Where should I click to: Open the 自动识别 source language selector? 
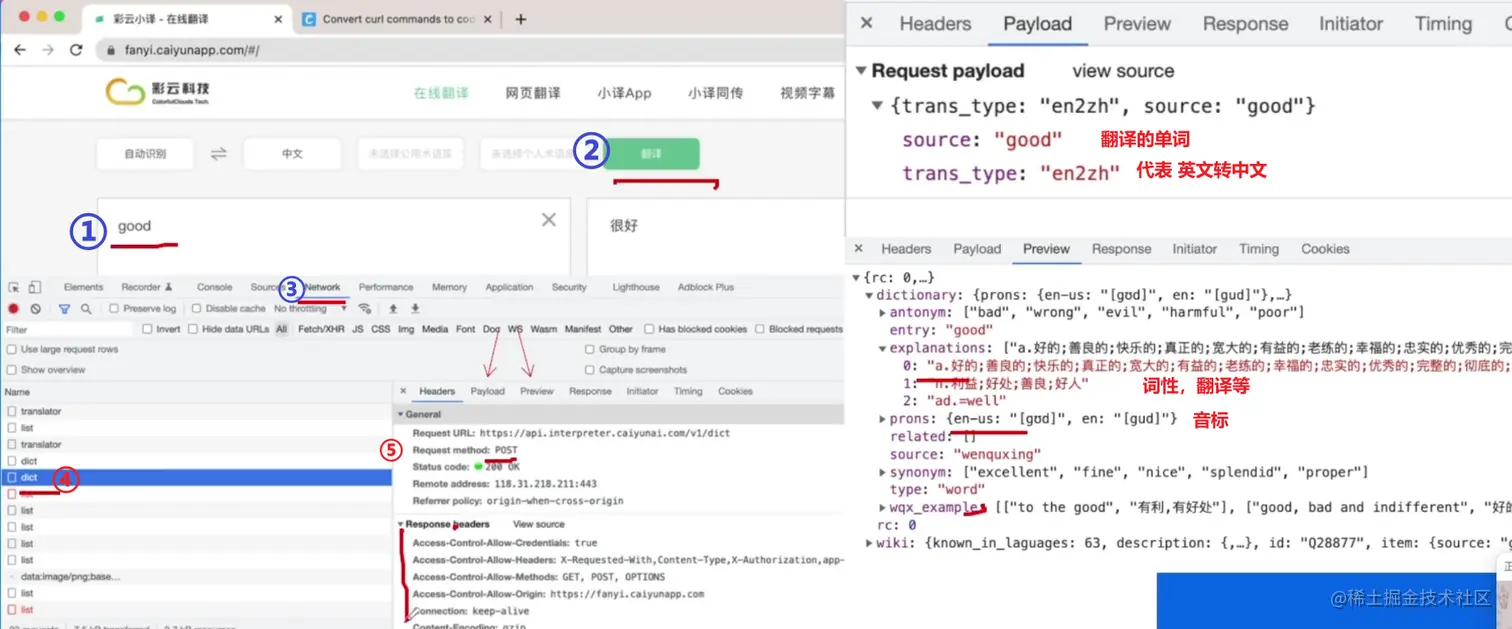coord(145,154)
